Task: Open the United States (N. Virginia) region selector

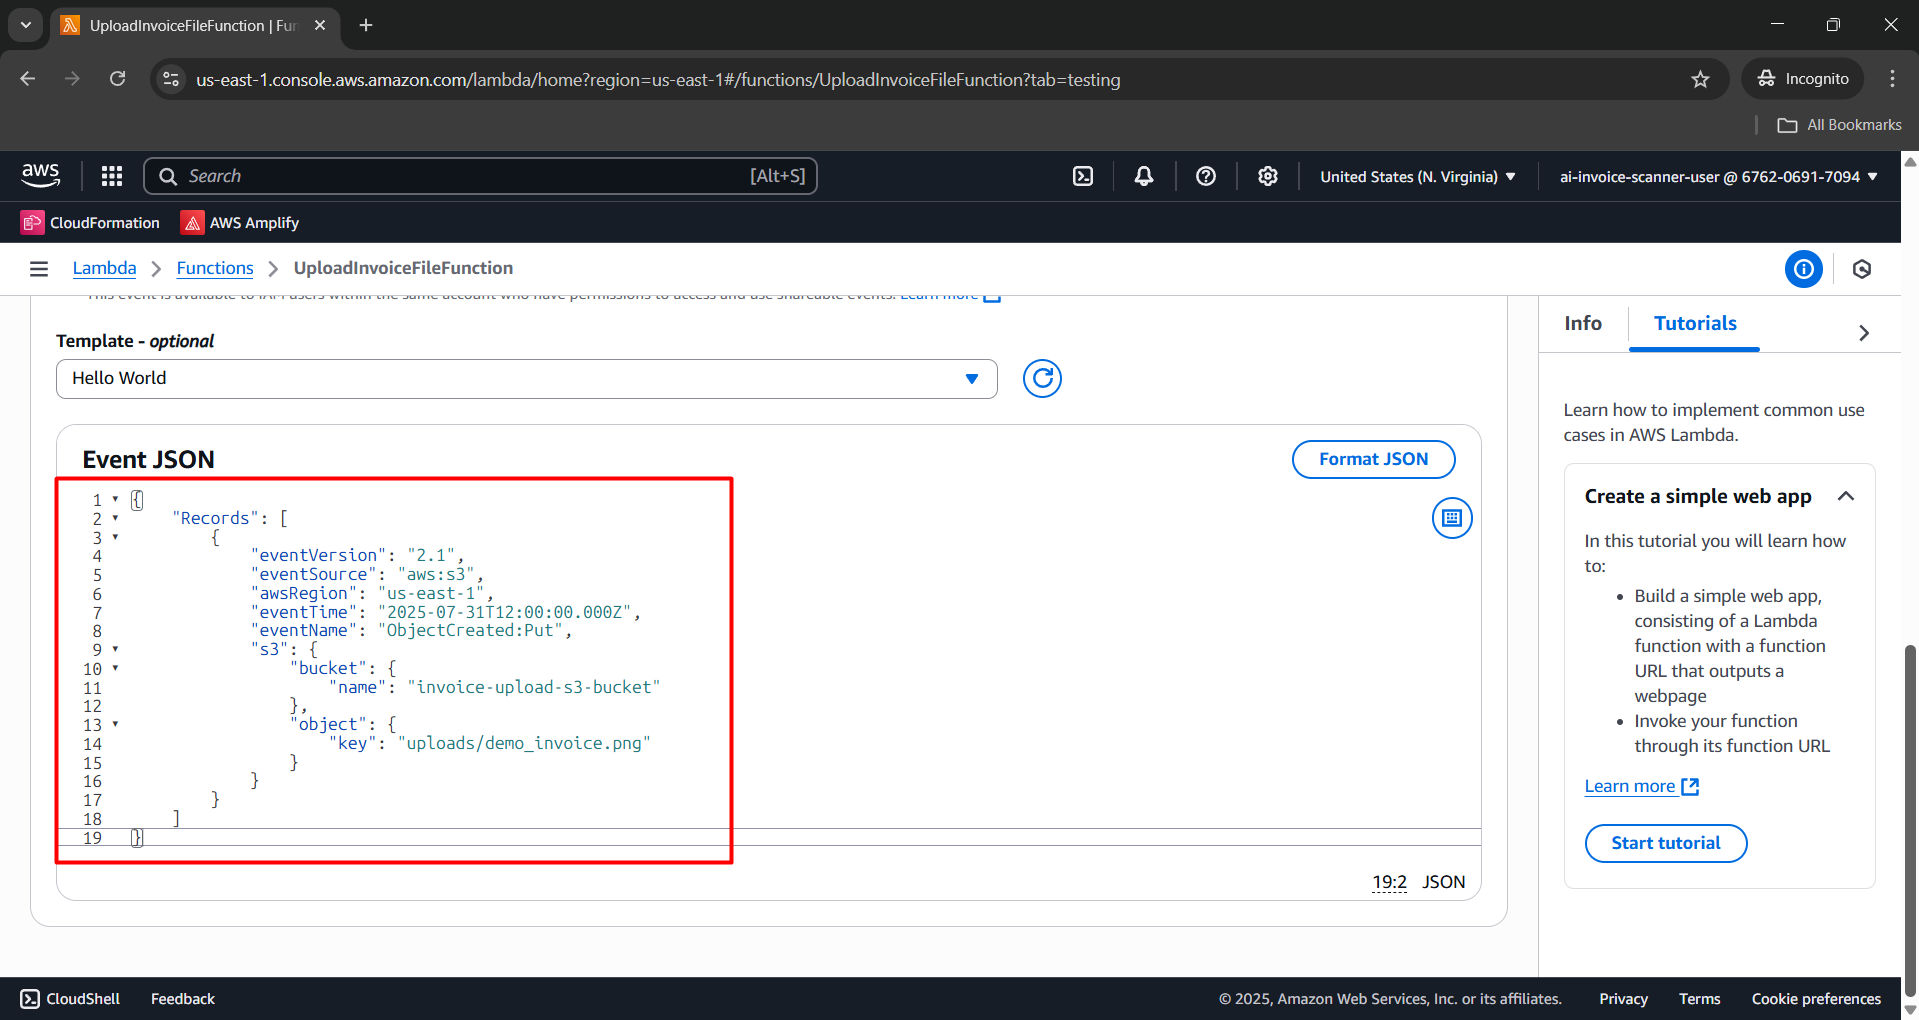Action: (1416, 176)
